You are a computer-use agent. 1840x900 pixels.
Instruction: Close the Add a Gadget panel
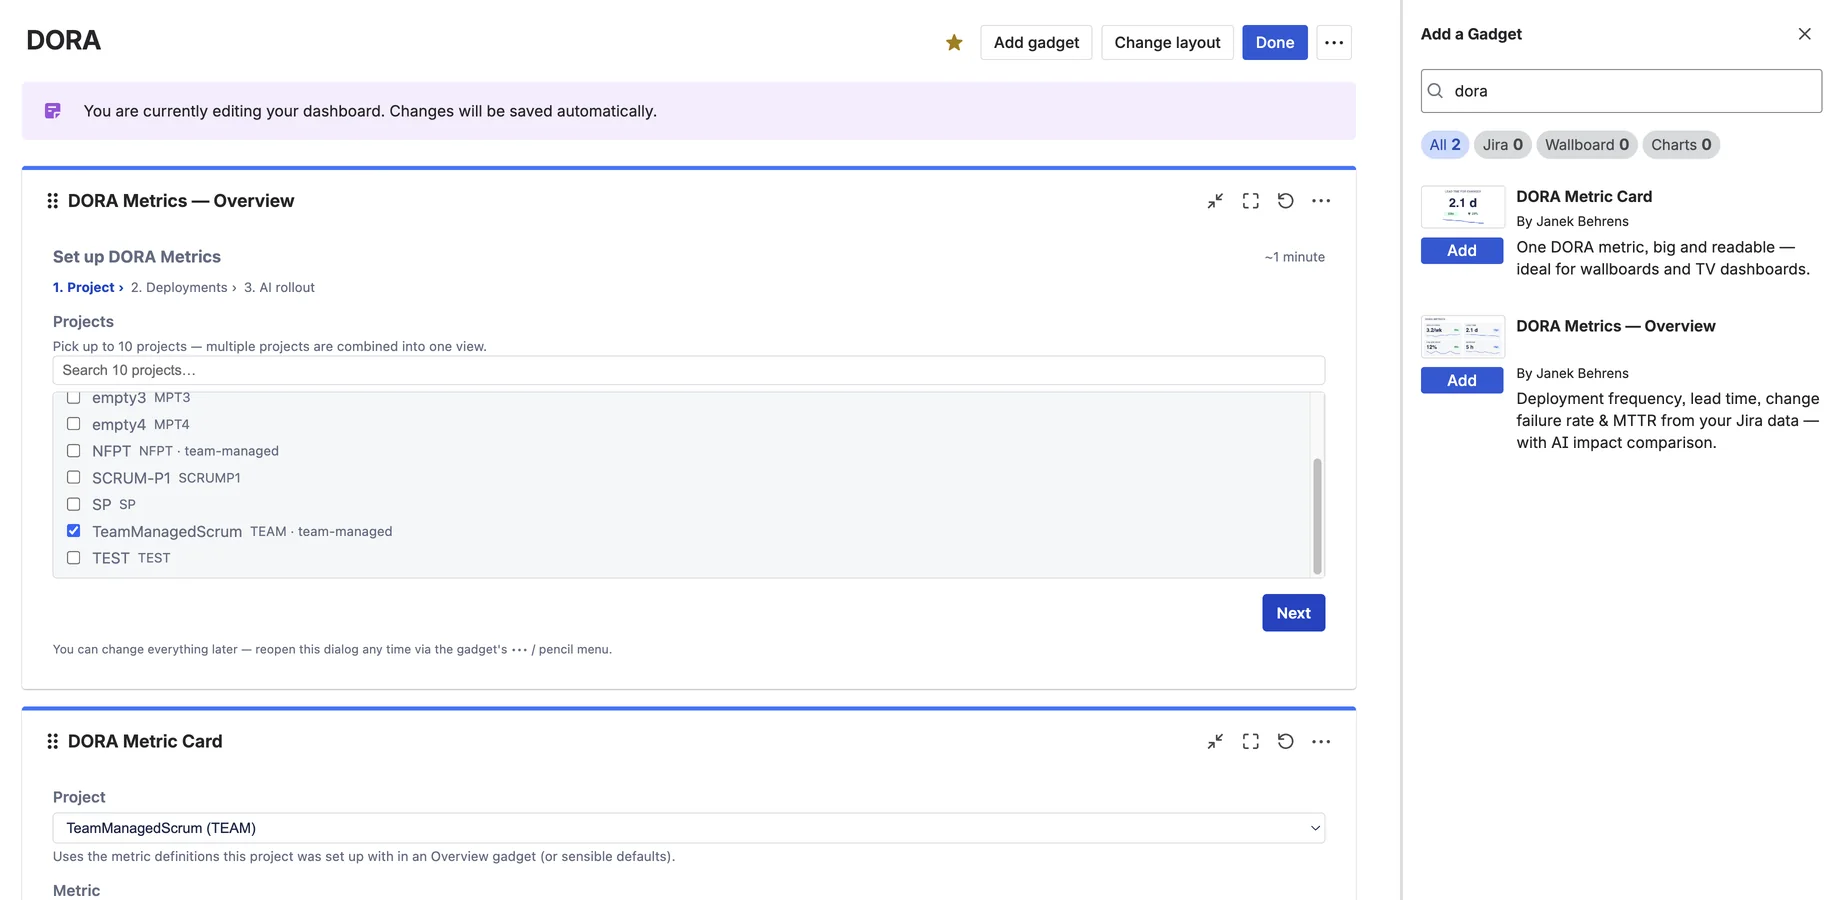[1805, 34]
